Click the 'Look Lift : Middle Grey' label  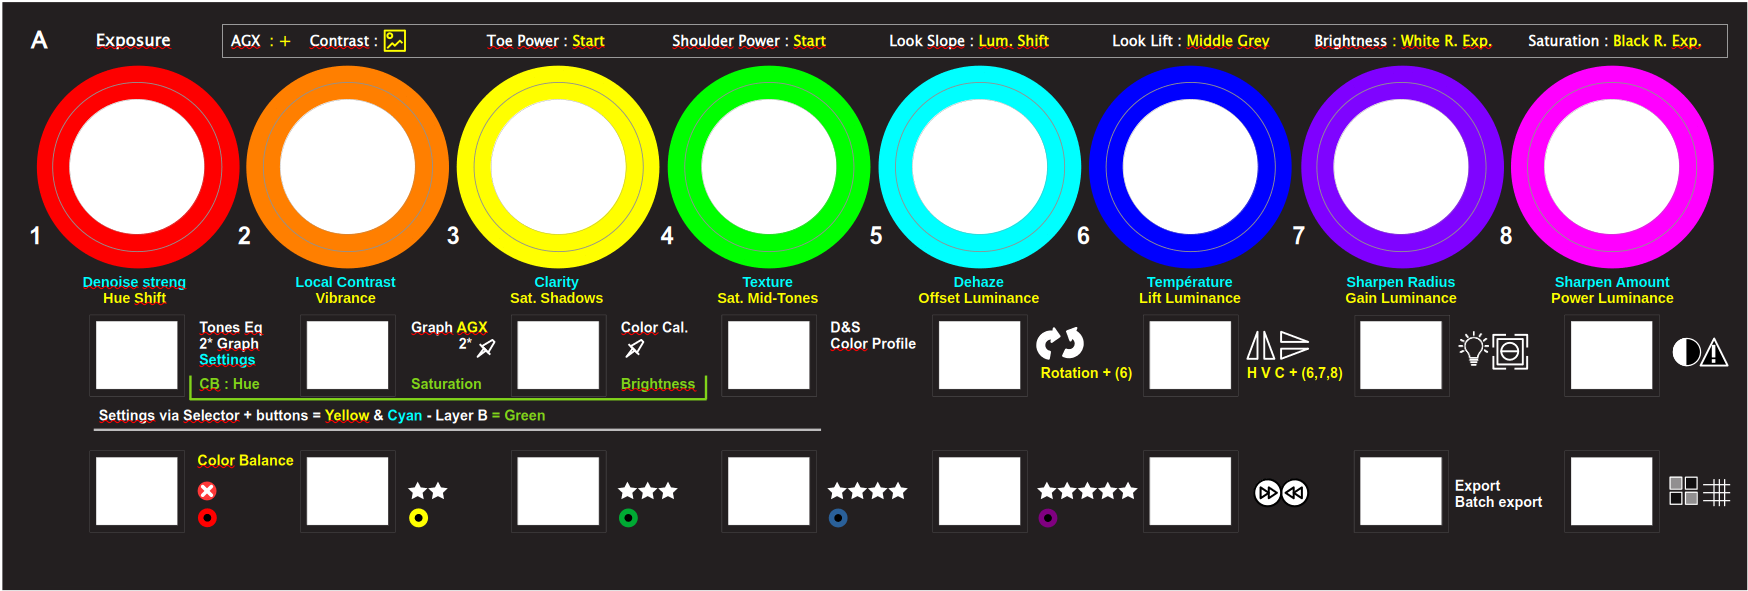click(x=1191, y=41)
